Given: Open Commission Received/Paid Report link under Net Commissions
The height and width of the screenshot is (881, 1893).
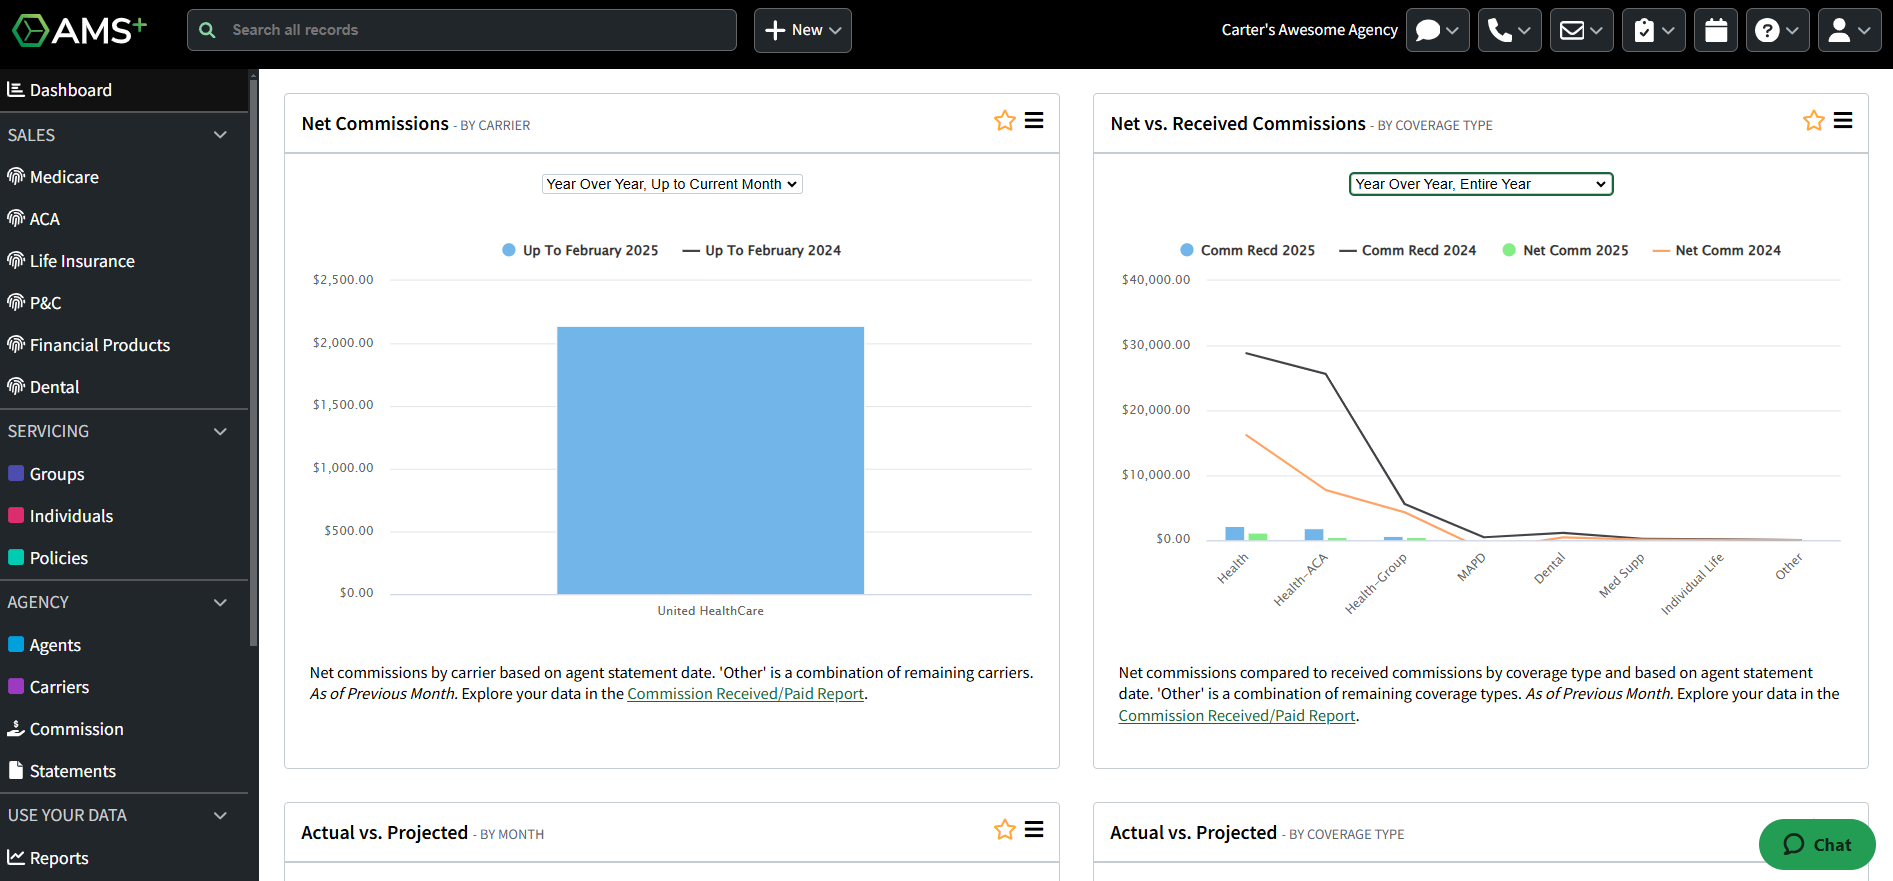Looking at the screenshot, I should tap(745, 694).
